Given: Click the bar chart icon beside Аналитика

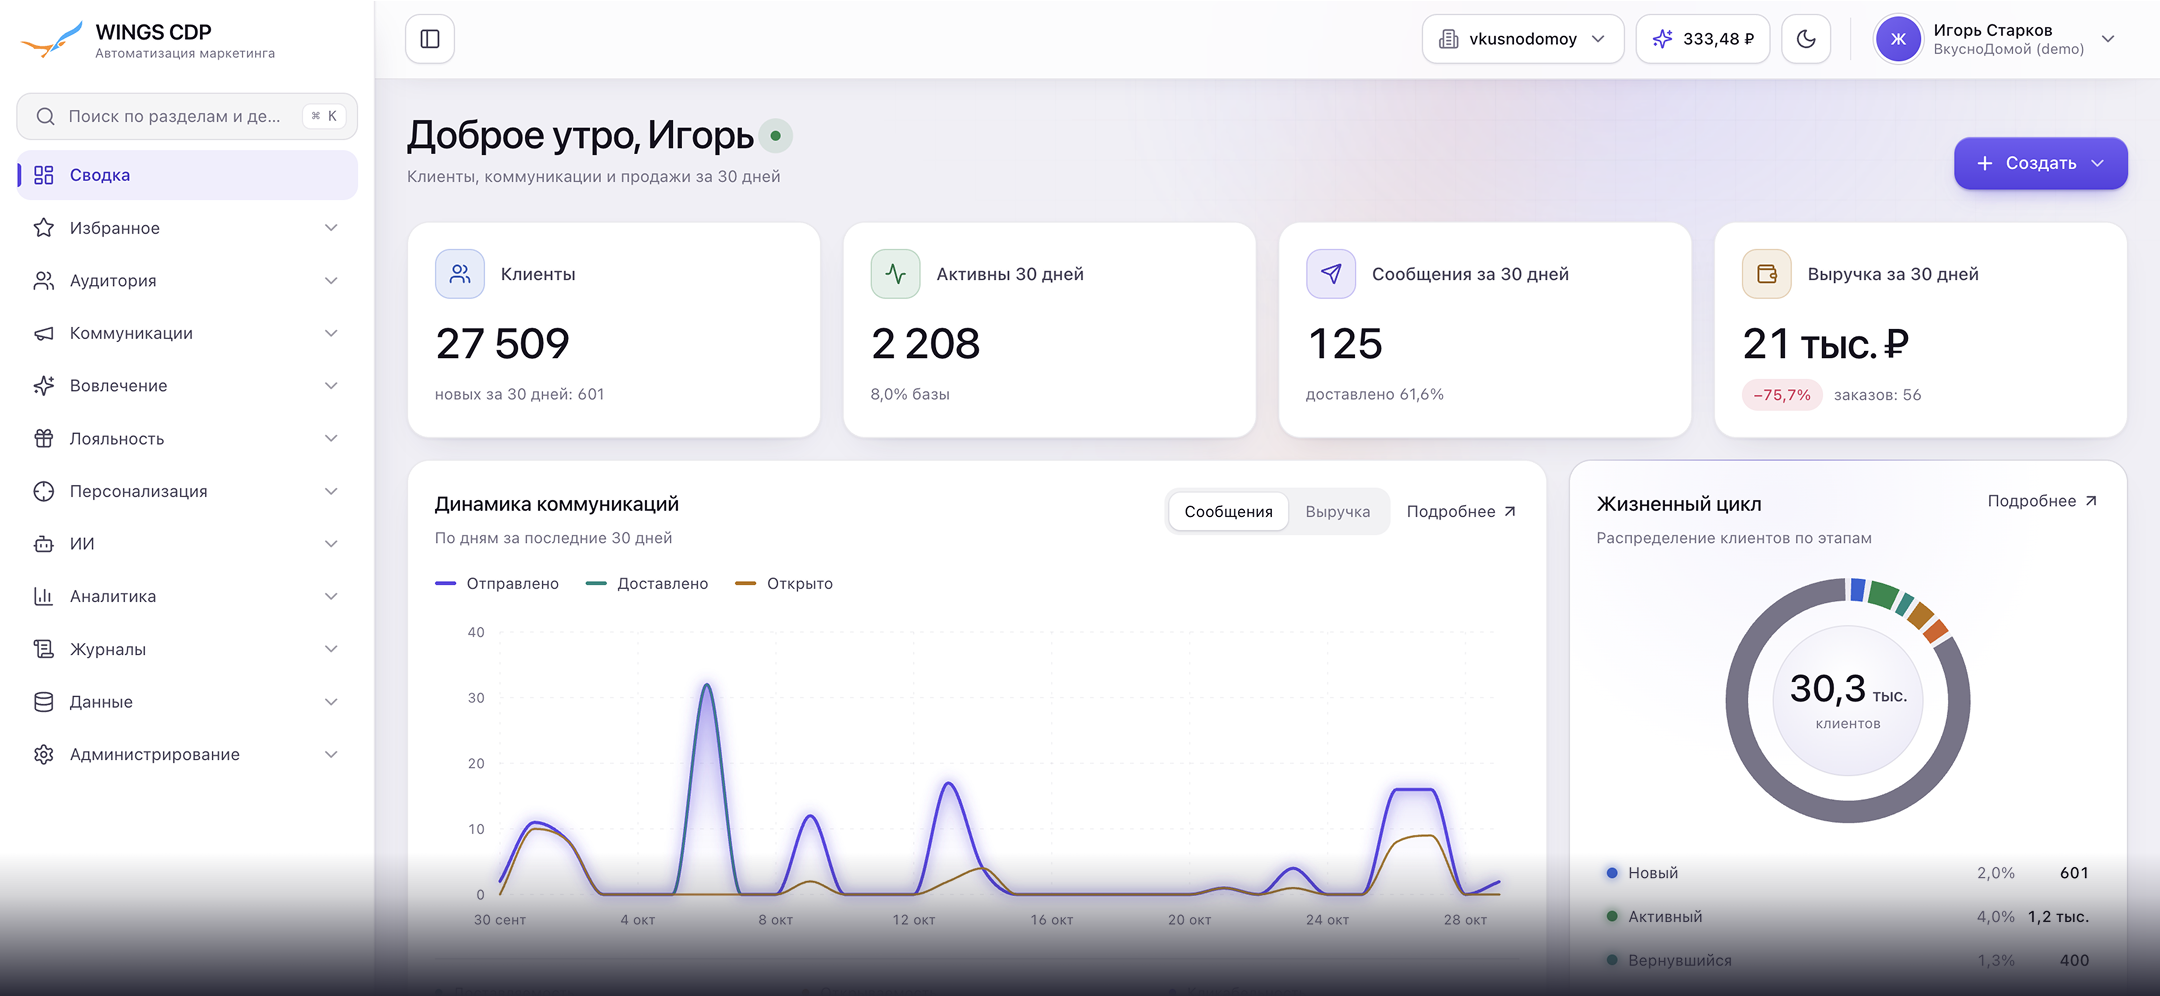Looking at the screenshot, I should pyautogui.click(x=44, y=596).
